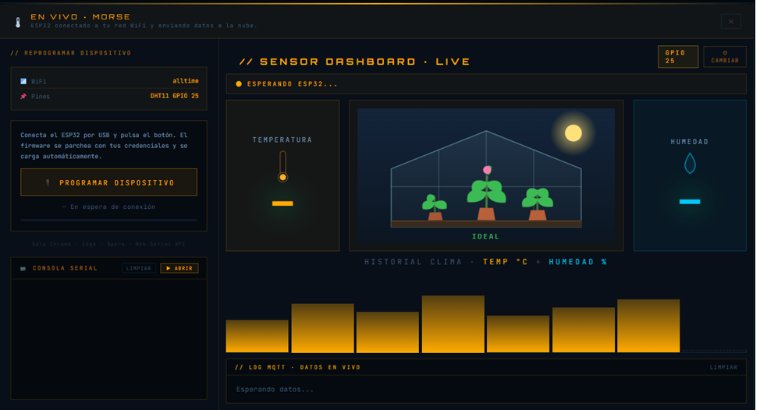Click the '// REPROGRAMAR DISPOSITIVO' section heading
Image resolution: width=760 pixels, height=410 pixels.
click(71, 53)
